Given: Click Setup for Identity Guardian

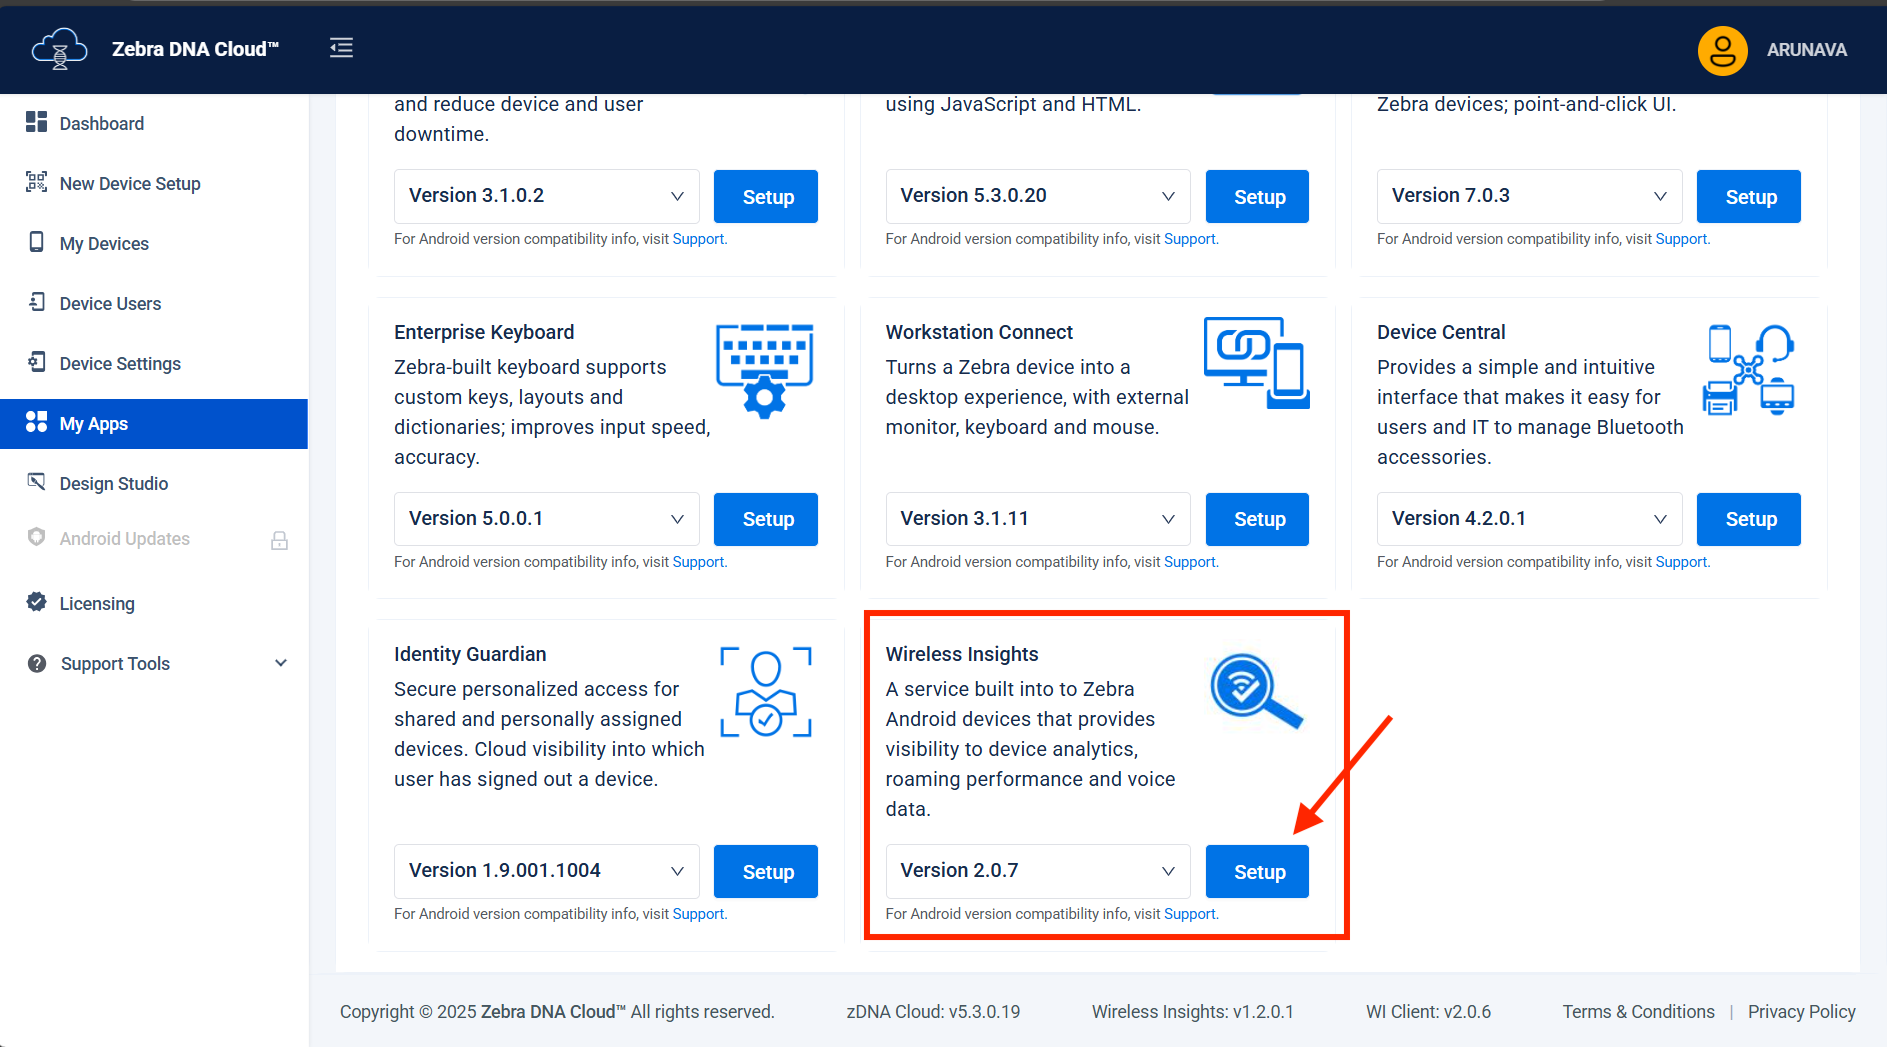Looking at the screenshot, I should pos(766,872).
